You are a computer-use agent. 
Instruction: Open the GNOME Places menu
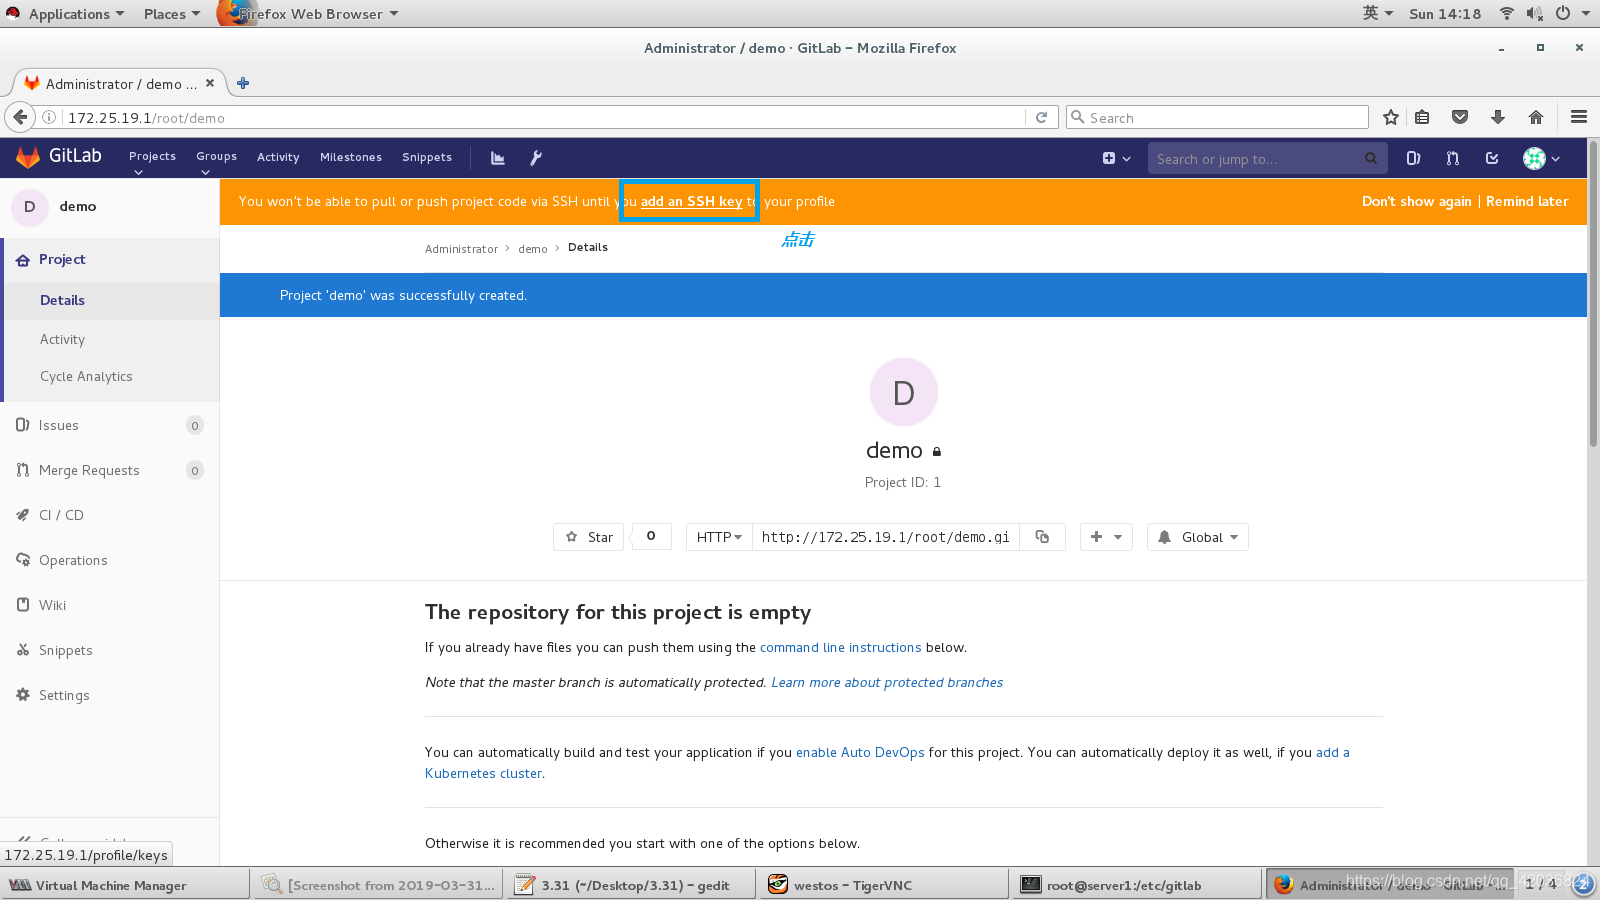point(171,14)
